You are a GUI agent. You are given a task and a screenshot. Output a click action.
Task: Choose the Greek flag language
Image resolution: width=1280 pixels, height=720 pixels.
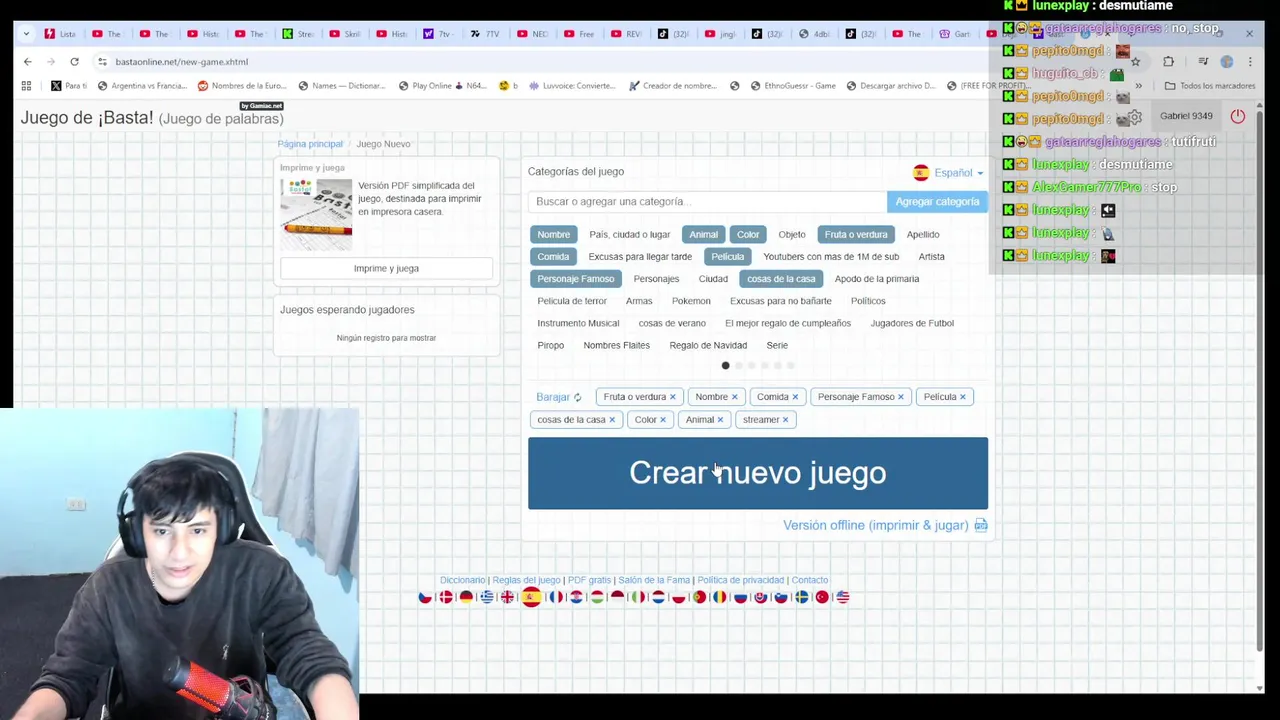[487, 597]
